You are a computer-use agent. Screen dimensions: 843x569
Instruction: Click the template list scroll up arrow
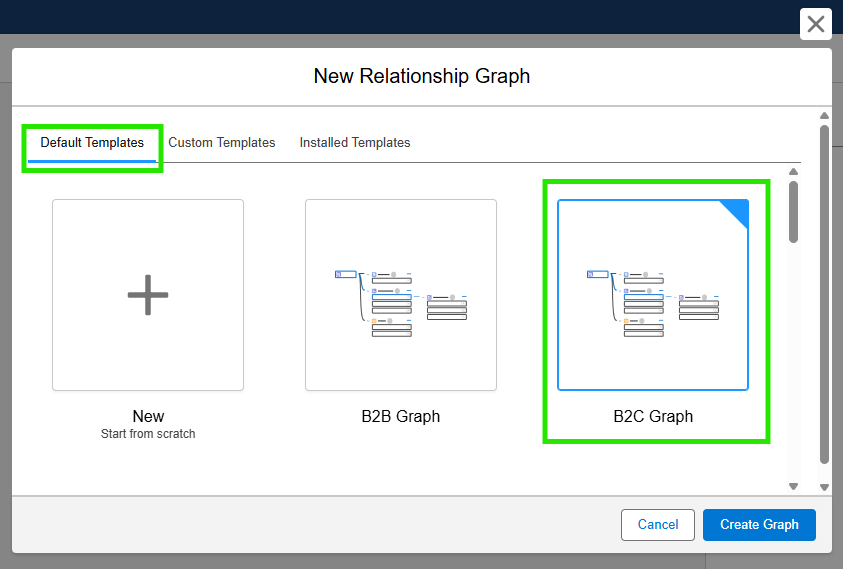[793, 171]
